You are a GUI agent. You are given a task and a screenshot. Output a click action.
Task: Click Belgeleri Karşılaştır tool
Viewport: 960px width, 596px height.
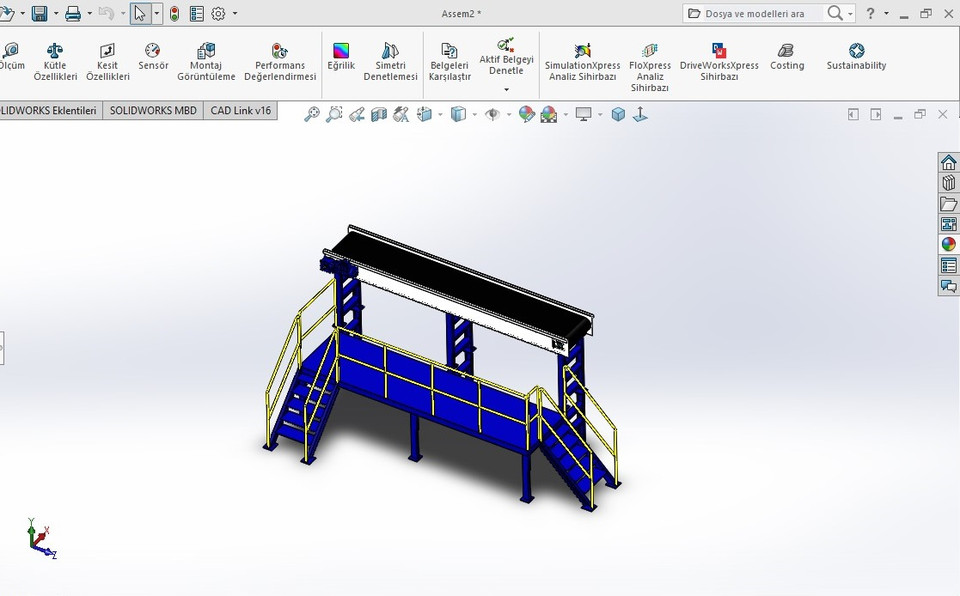click(x=449, y=62)
